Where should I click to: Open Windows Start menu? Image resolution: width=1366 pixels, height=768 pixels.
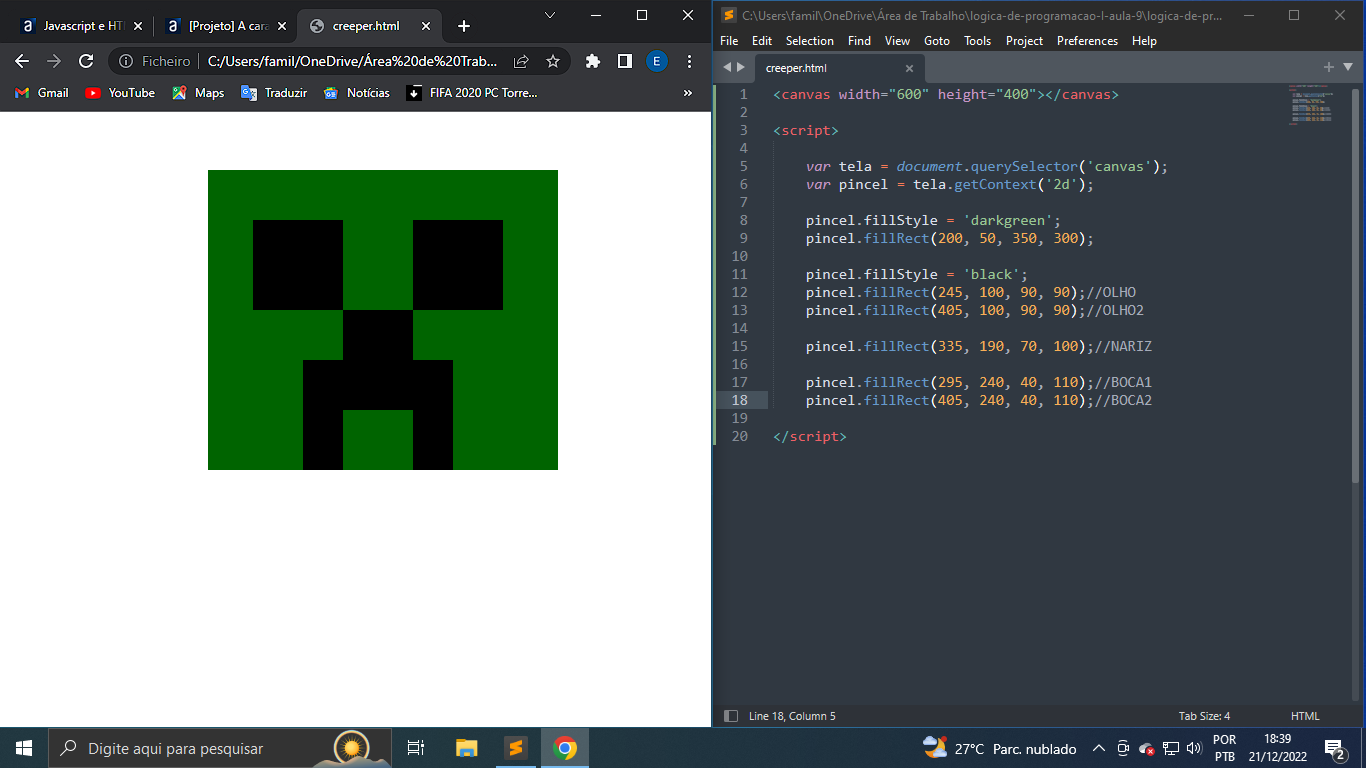24,748
